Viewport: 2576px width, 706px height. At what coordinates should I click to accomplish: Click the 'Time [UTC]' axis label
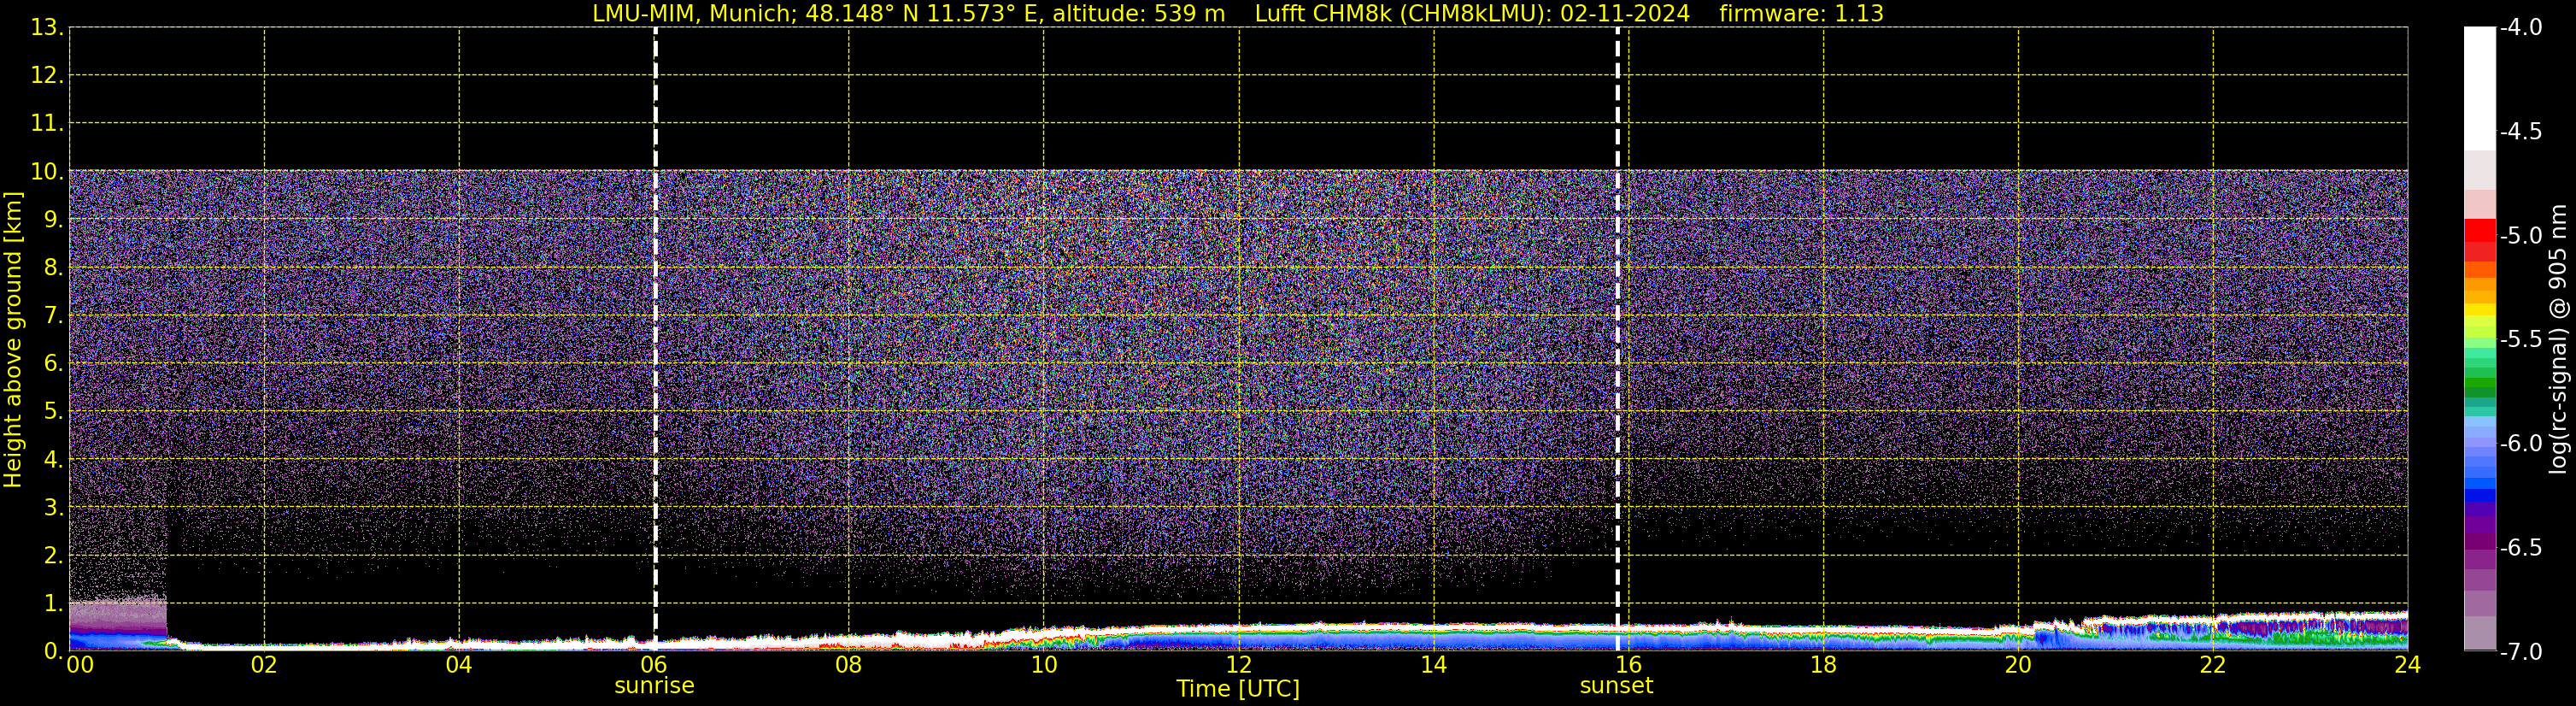(1238, 689)
